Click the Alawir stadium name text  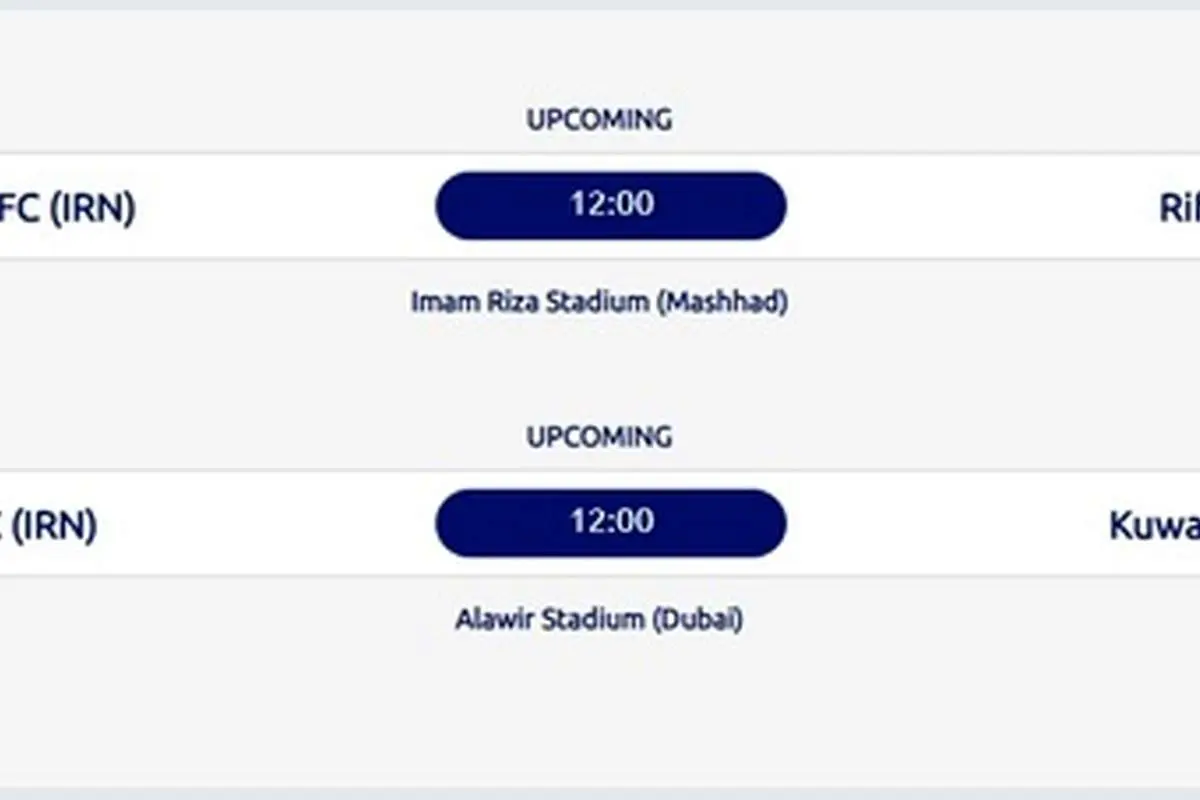550,619
